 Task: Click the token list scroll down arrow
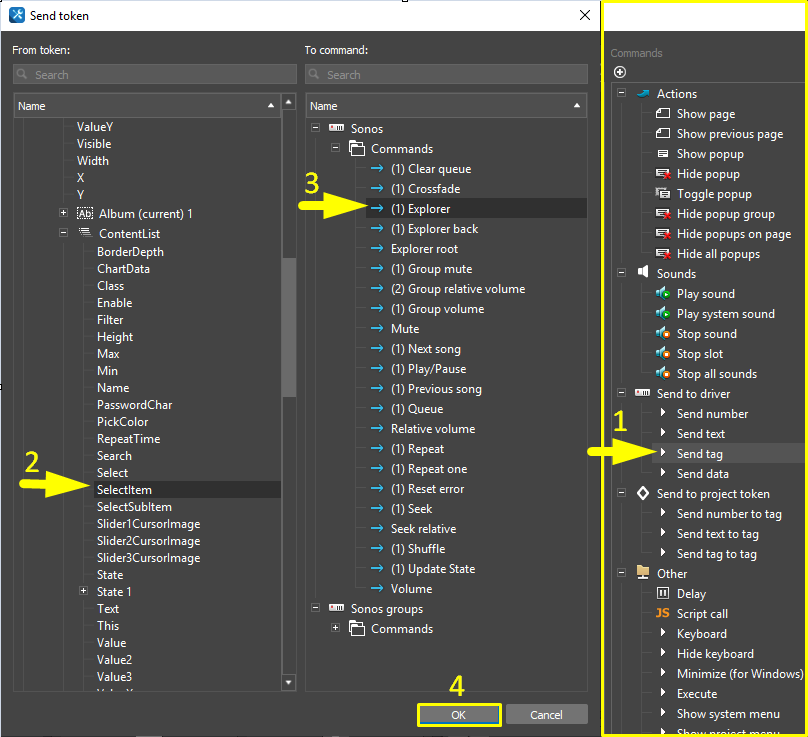289,682
